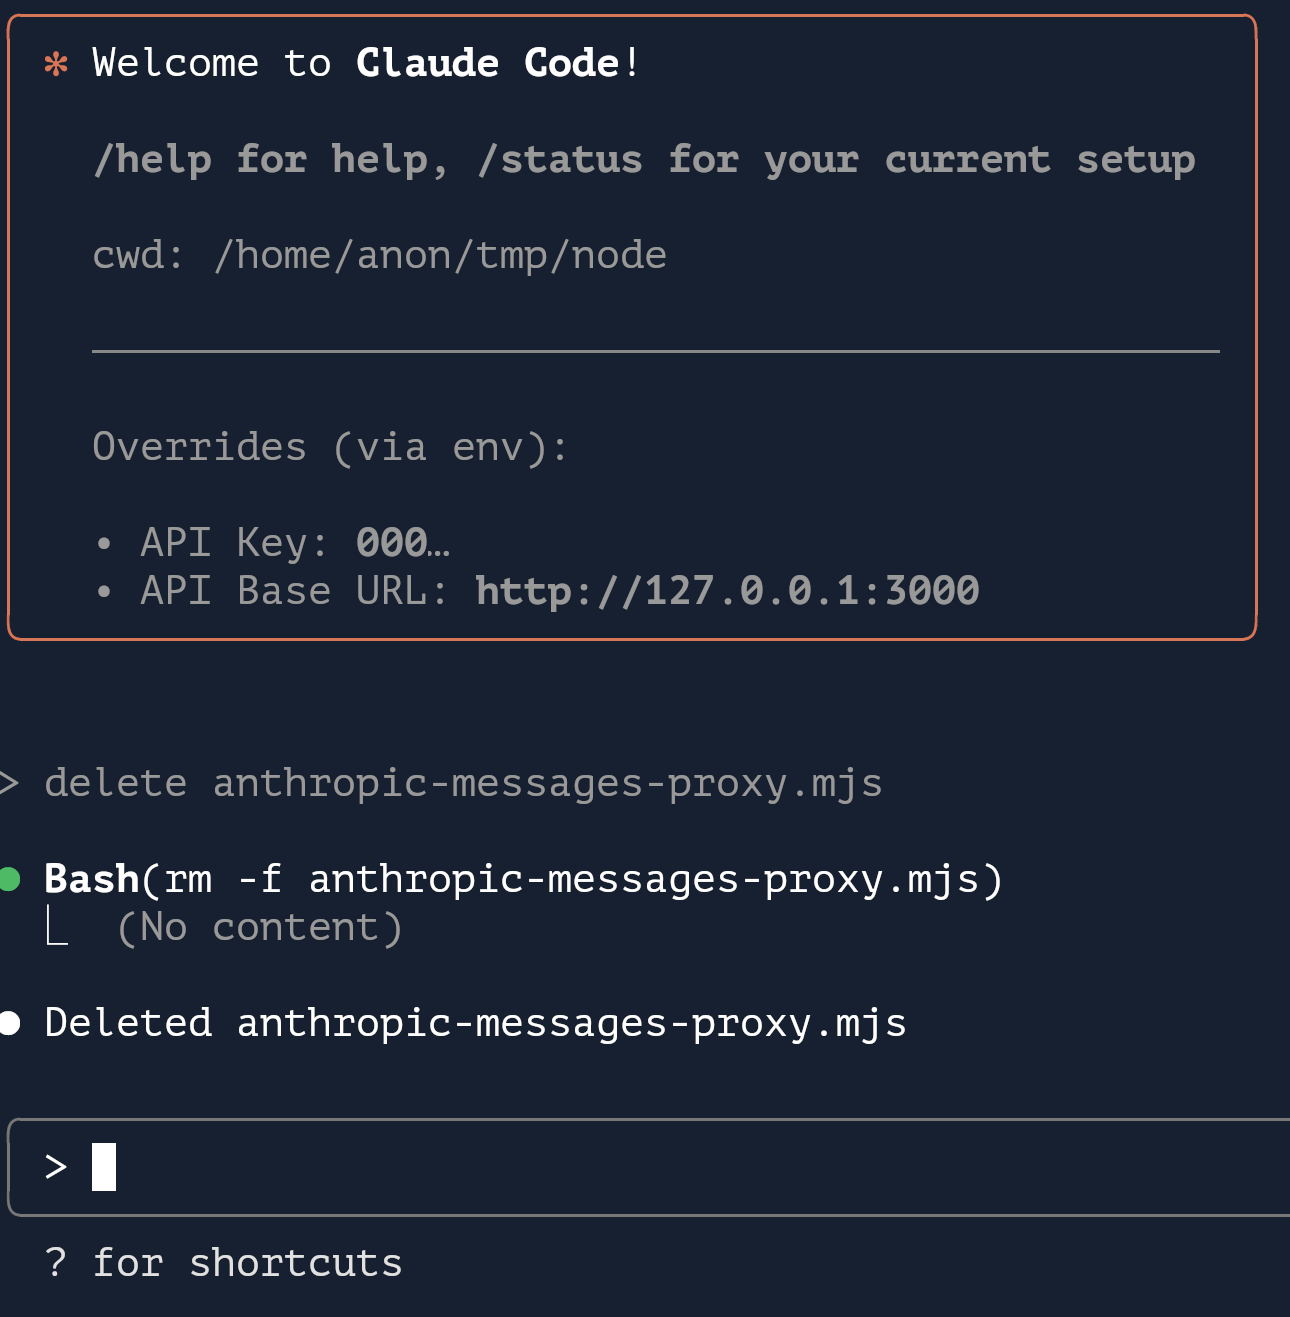Click the /help command text
This screenshot has height=1317, width=1290.
pos(152,160)
